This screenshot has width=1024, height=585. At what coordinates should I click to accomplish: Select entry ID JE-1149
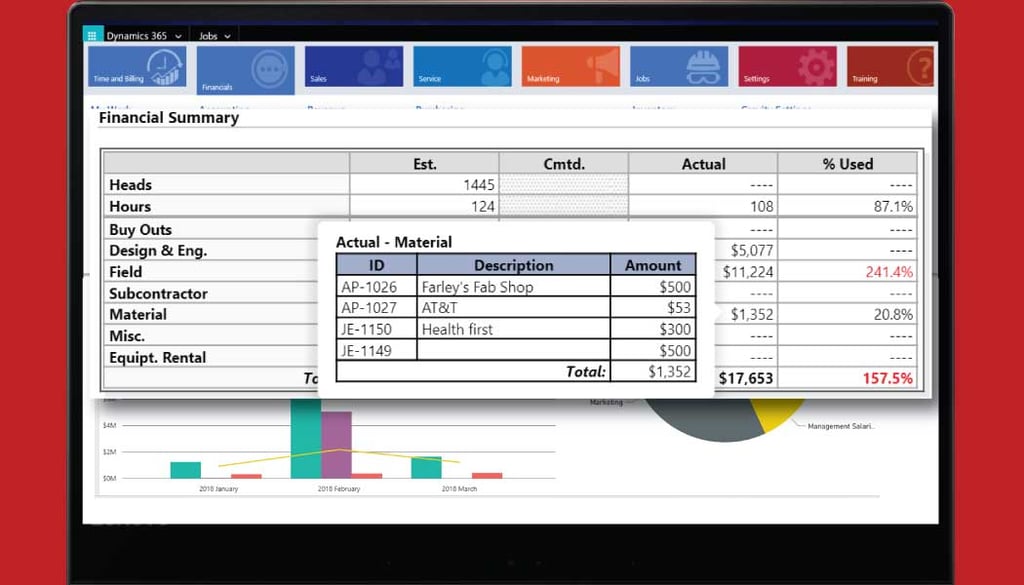coord(366,351)
